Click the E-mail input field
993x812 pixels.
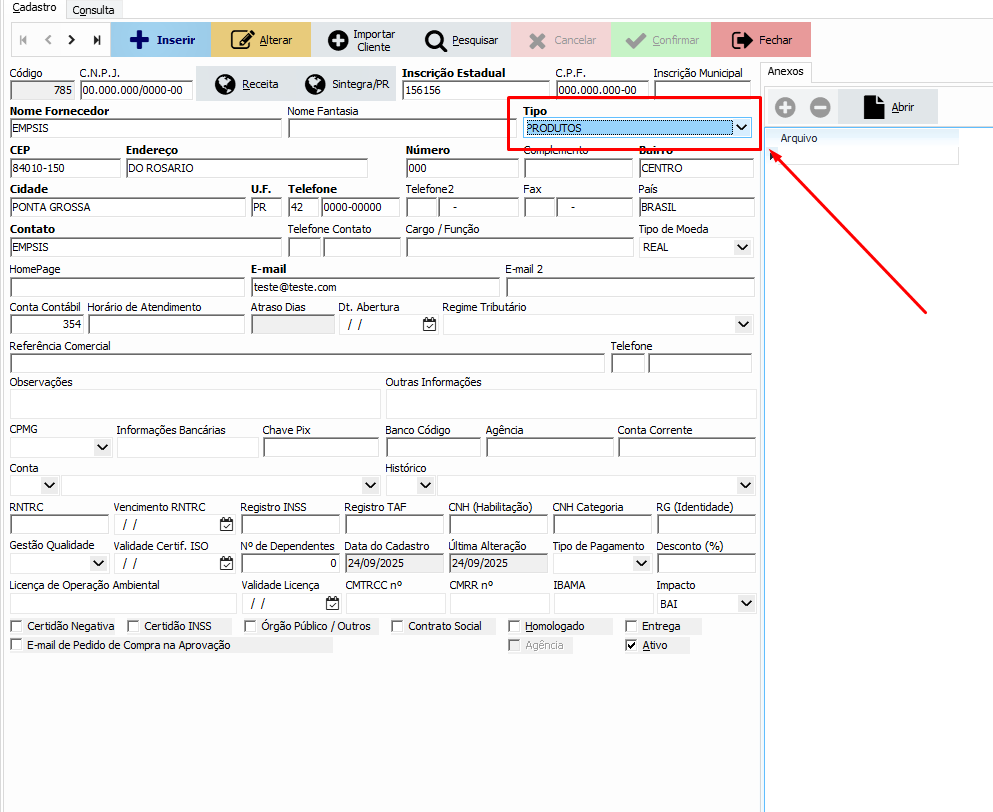(375, 287)
